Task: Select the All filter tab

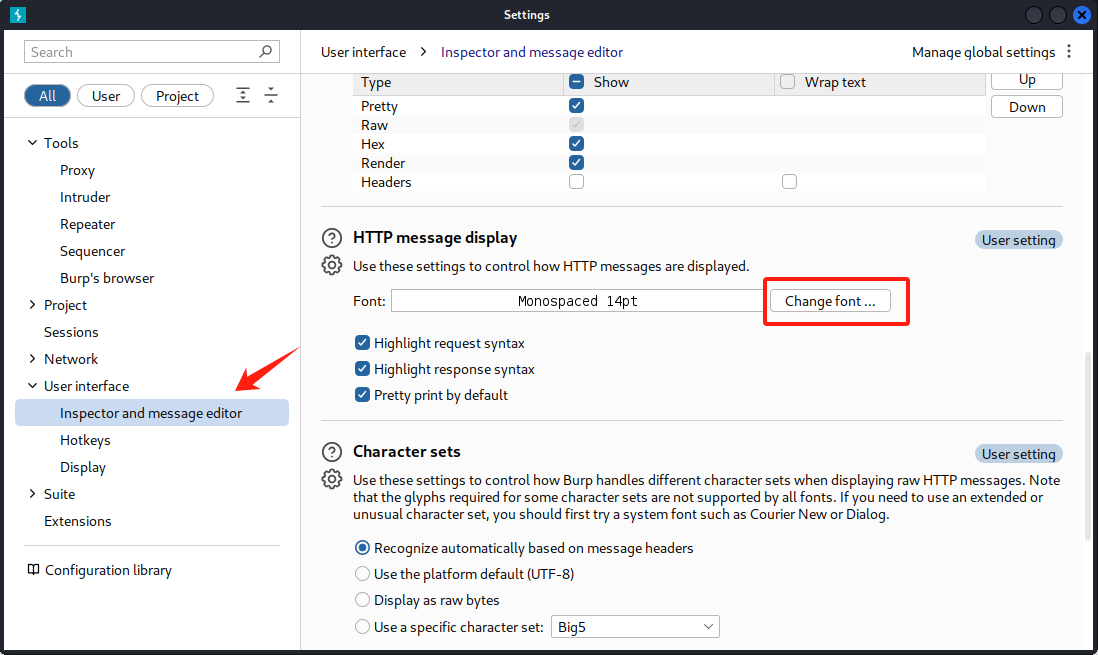Action: pos(48,96)
